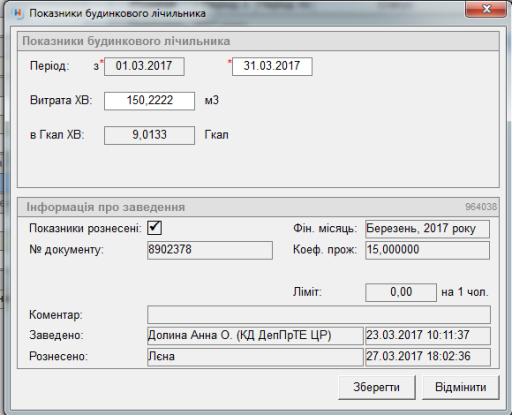Close the Показники будинкового лічильника dialog
This screenshot has width=512, height=415.
tap(486, 9)
